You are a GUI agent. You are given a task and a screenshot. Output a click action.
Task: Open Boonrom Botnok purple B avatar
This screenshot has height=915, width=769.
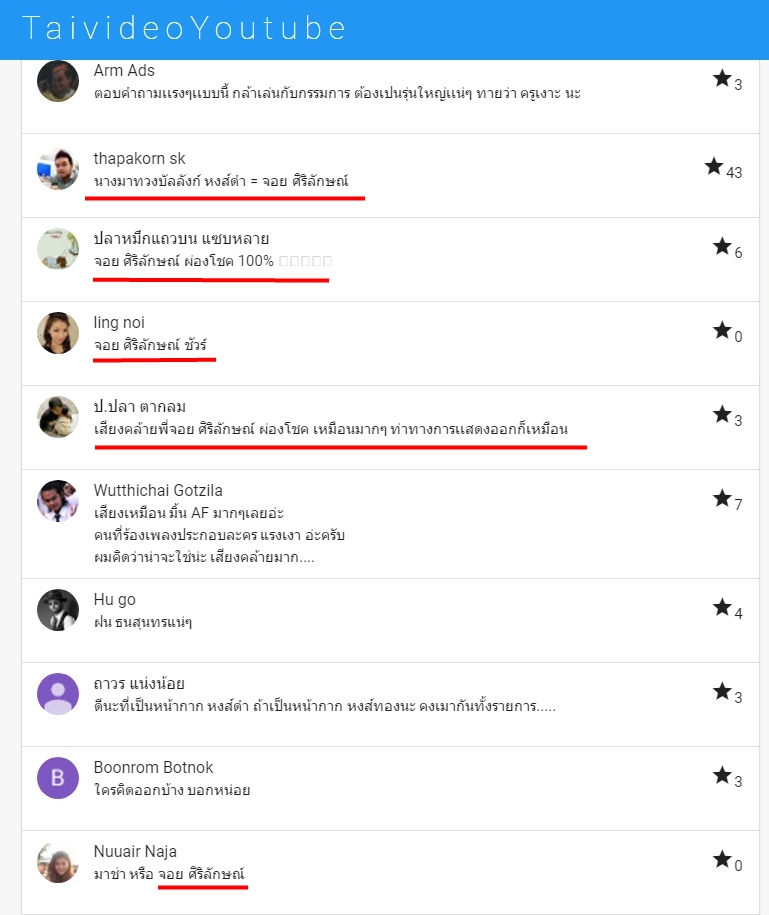pyautogui.click(x=58, y=778)
